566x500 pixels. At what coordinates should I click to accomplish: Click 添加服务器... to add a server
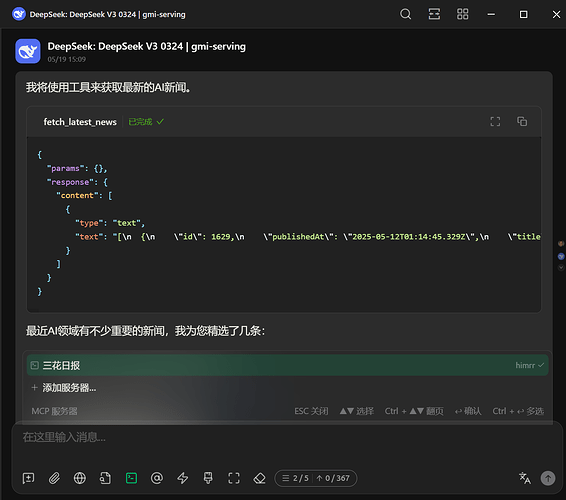(x=69, y=388)
